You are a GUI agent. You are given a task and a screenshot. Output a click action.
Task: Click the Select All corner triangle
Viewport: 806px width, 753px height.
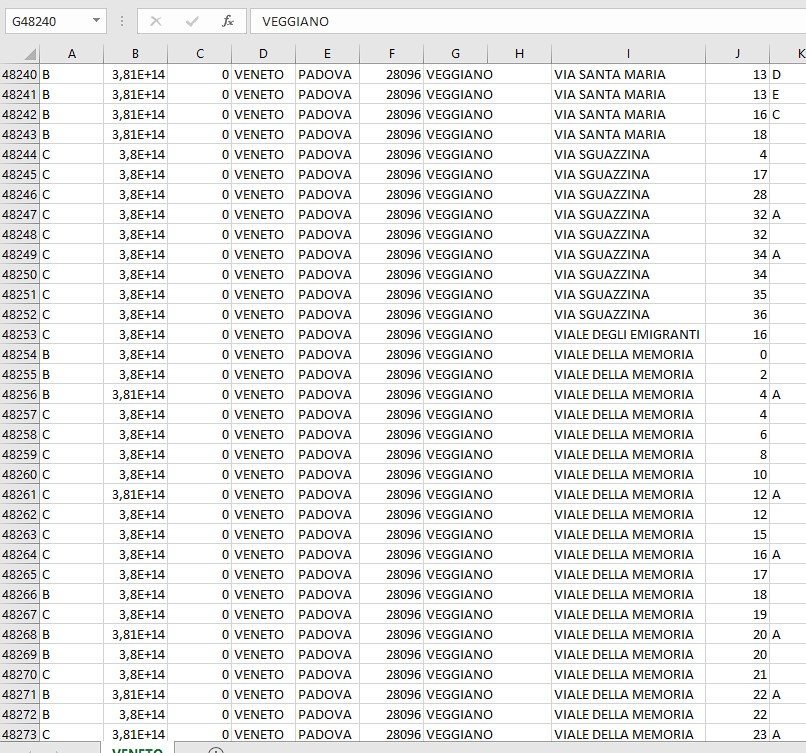(x=30, y=54)
